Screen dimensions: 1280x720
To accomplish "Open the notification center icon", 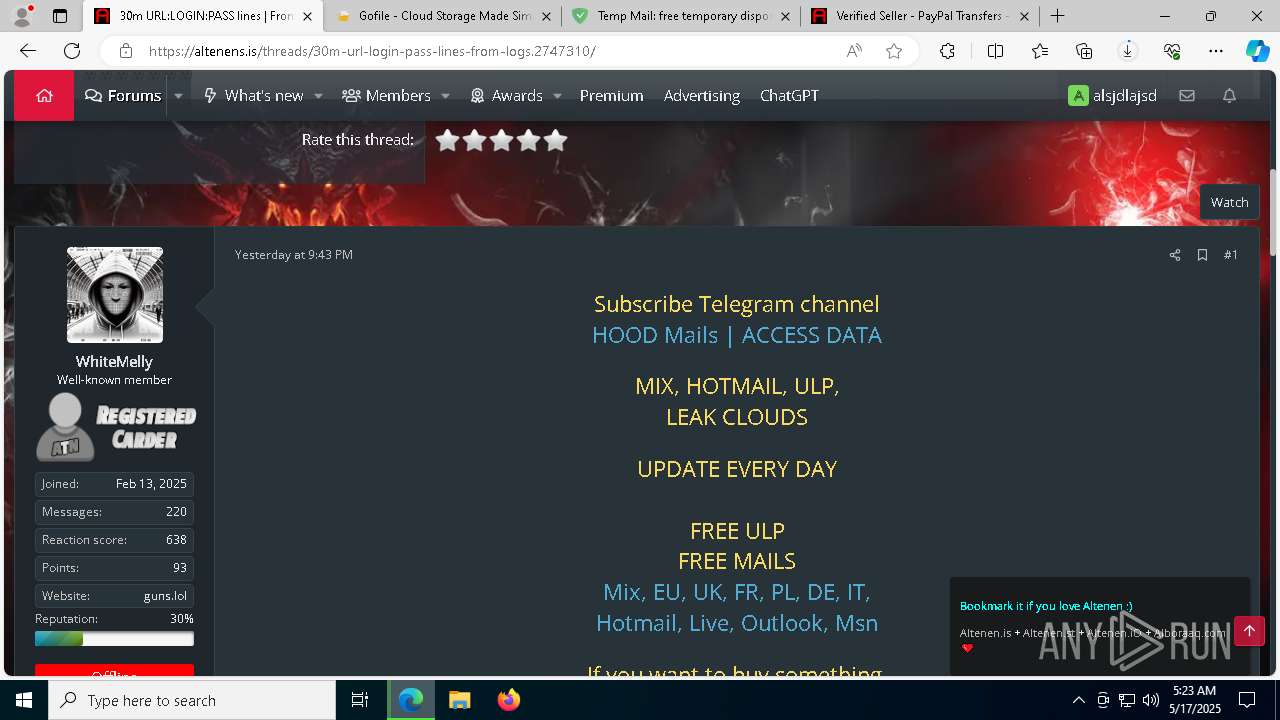I will tap(1247, 700).
